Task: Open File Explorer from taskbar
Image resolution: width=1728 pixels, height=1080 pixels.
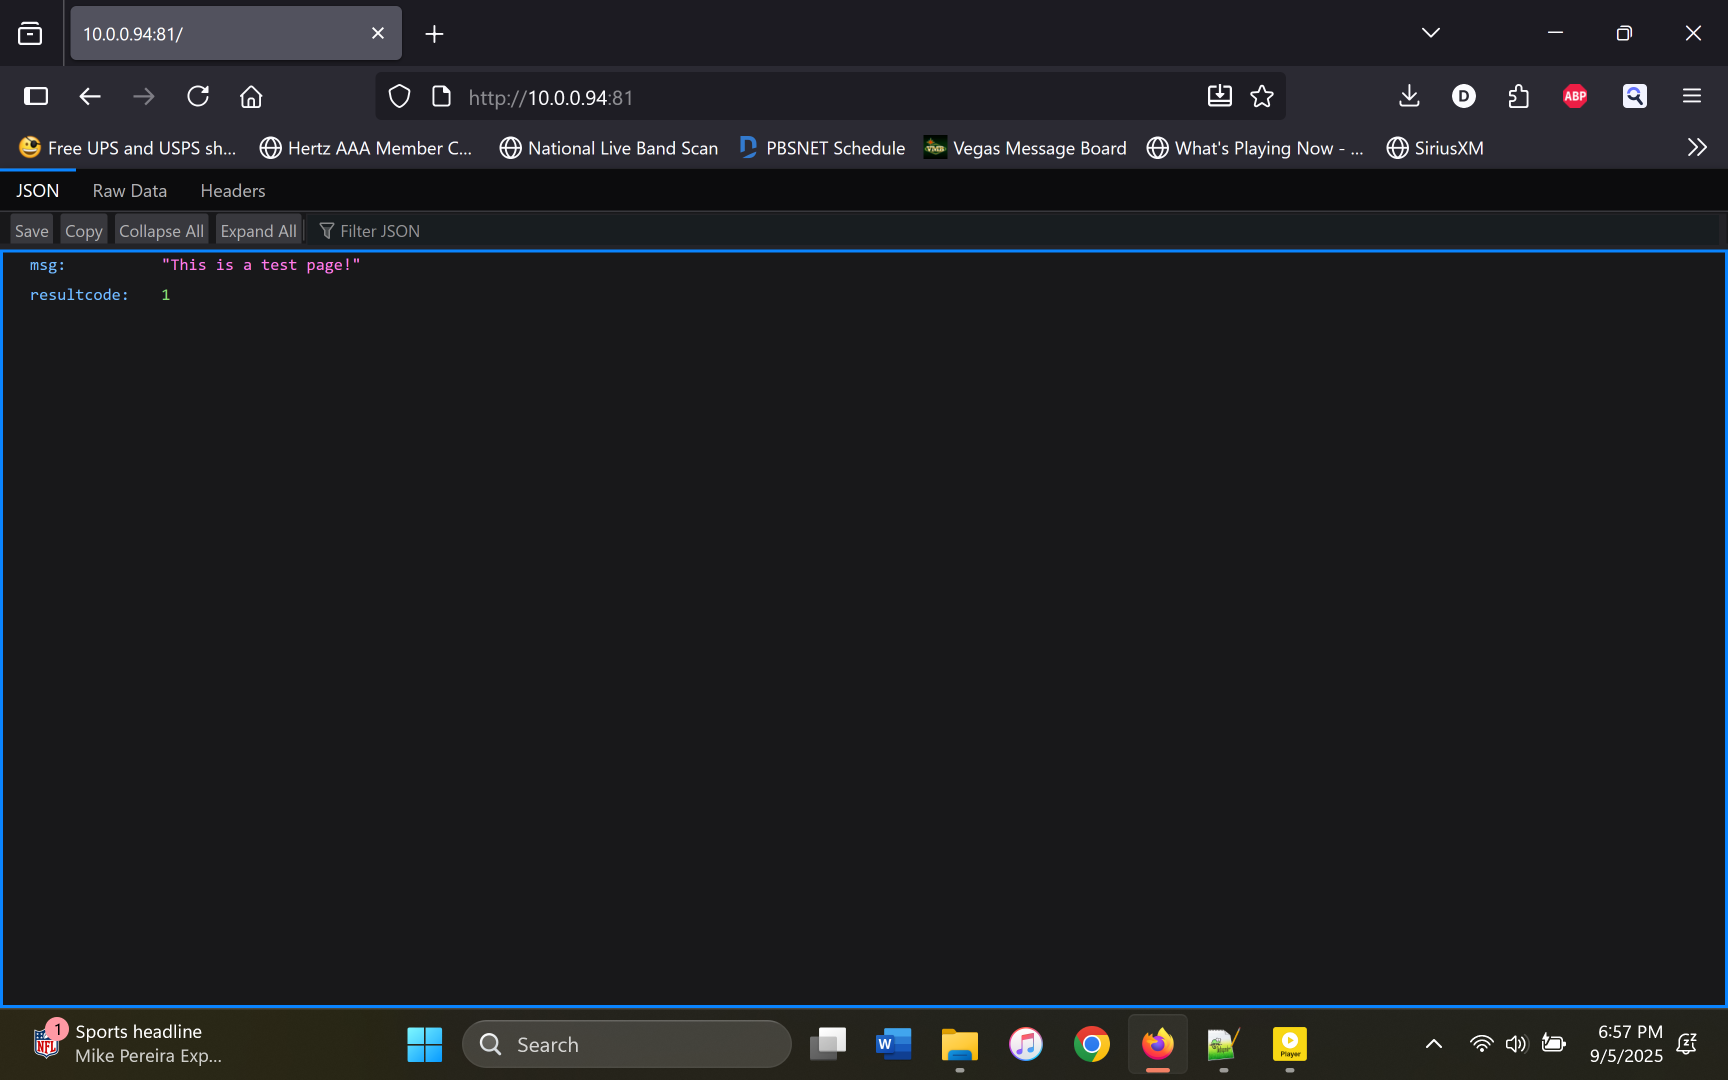Action: point(960,1044)
